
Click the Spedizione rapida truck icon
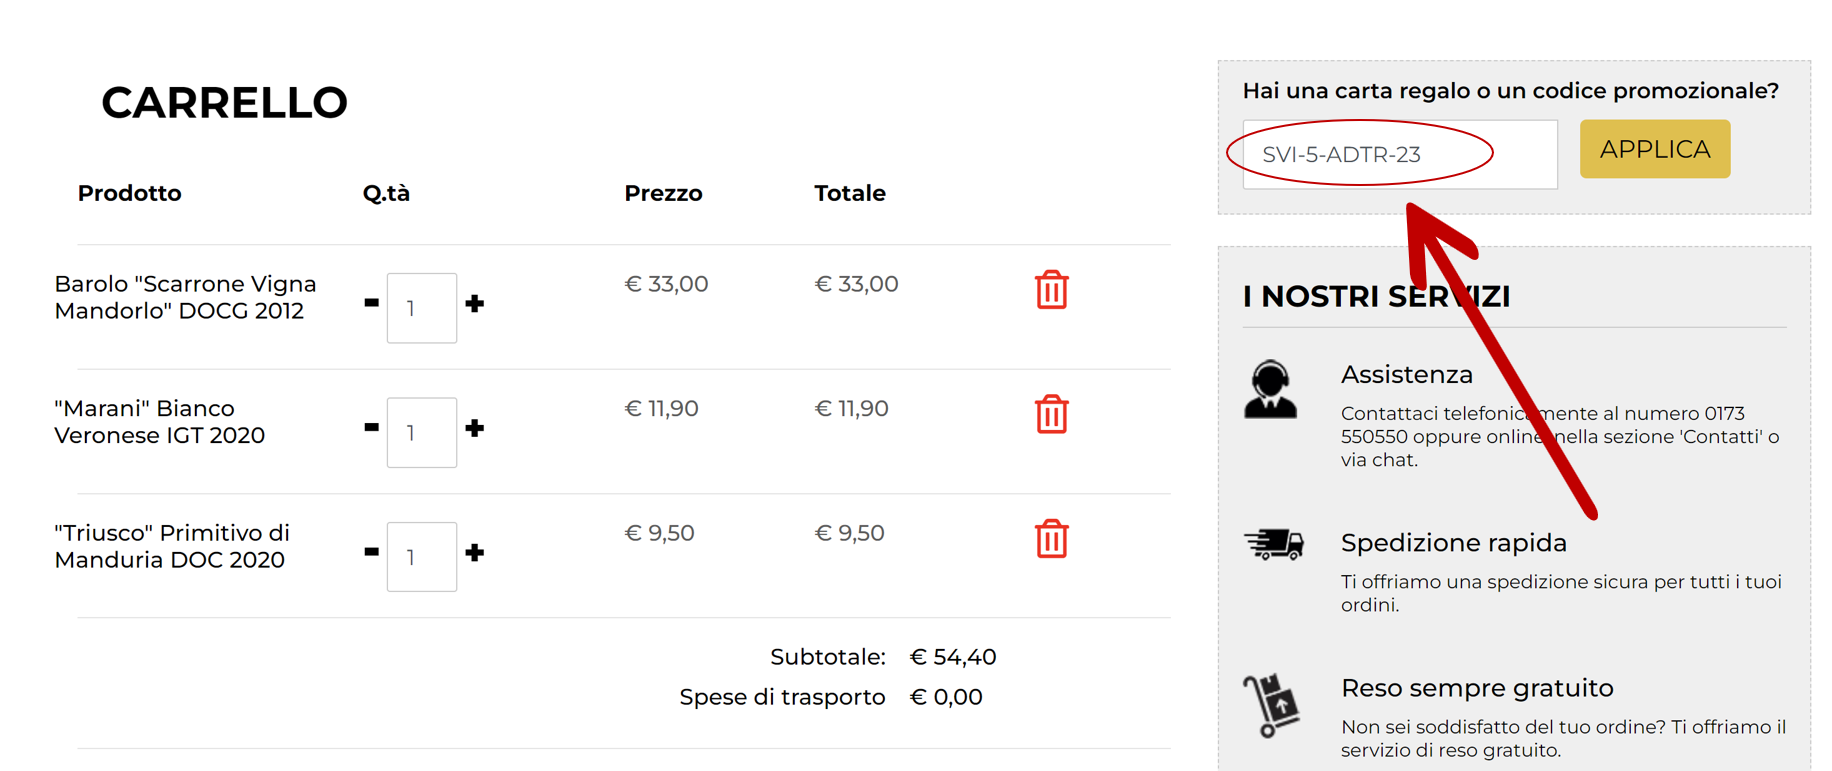click(x=1274, y=544)
